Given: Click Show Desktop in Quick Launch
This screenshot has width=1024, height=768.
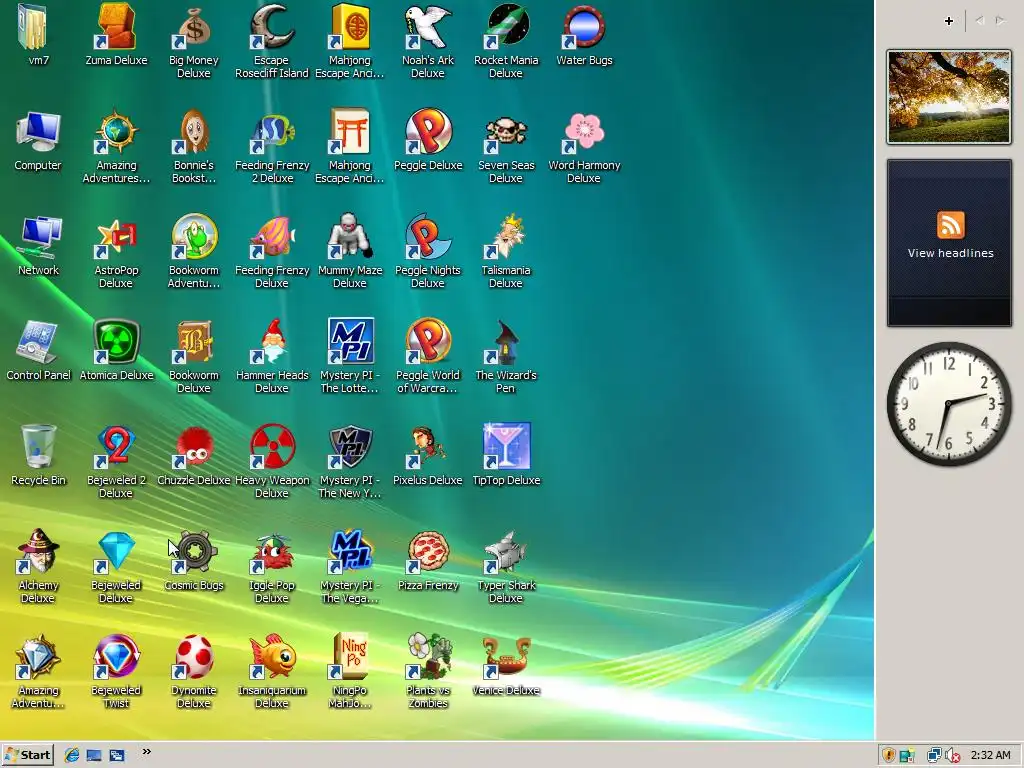Looking at the screenshot, I should [x=94, y=755].
